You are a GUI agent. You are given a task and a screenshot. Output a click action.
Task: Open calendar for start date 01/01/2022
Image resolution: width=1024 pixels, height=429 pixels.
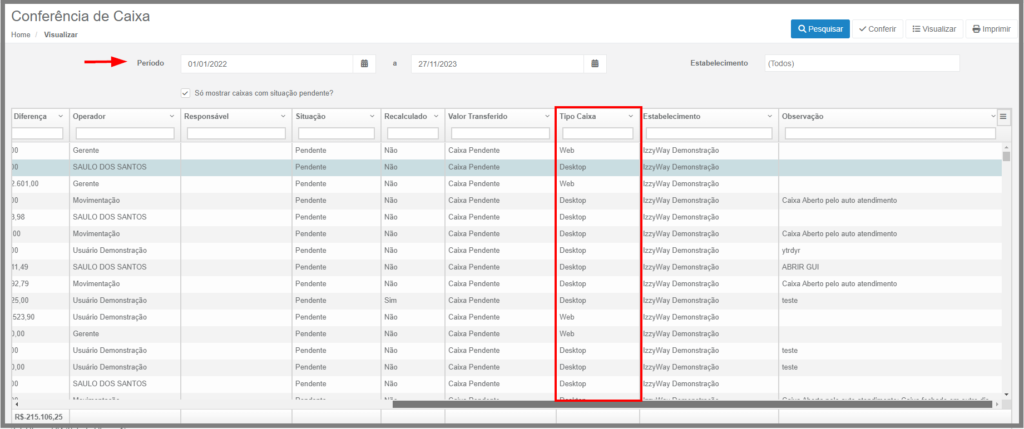click(x=365, y=64)
